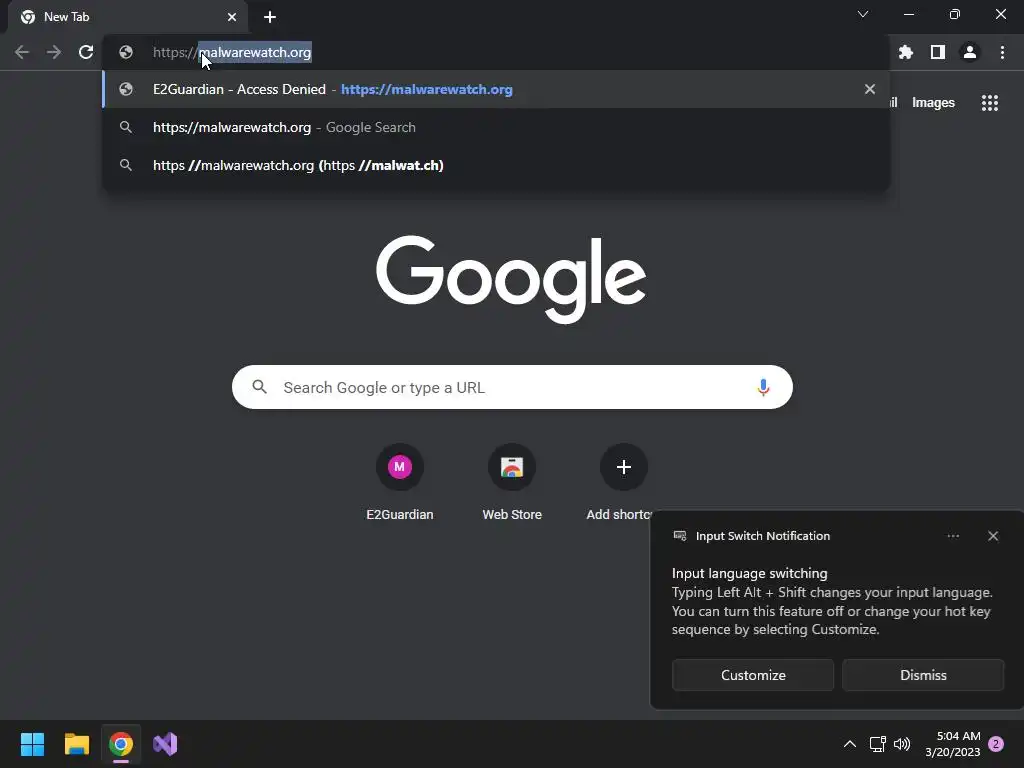The width and height of the screenshot is (1024, 768).
Task: Choose the malwat.ch search suggestion
Action: coord(496,165)
